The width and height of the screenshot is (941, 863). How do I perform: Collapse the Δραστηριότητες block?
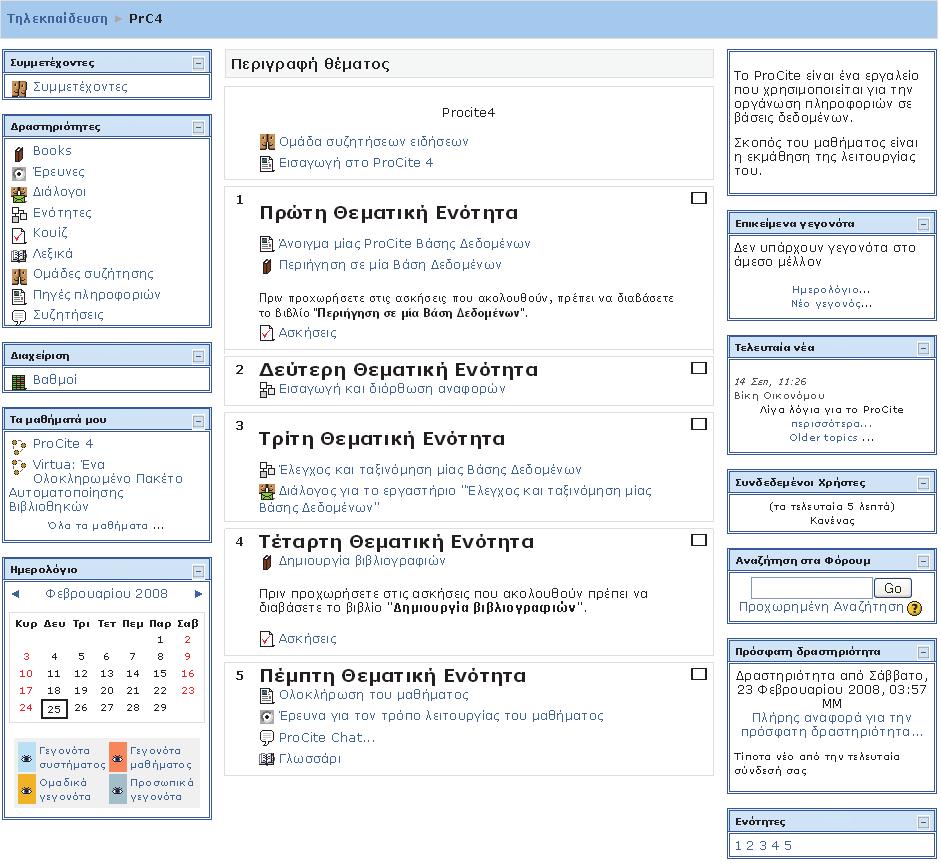(199, 127)
